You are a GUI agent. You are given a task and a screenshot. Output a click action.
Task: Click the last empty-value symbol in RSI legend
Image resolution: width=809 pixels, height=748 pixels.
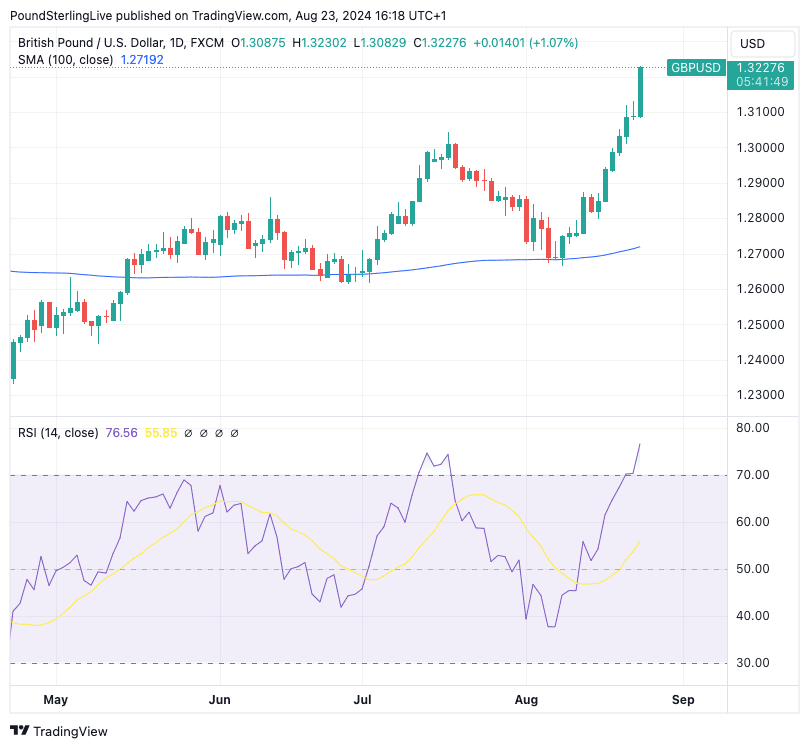(x=235, y=433)
